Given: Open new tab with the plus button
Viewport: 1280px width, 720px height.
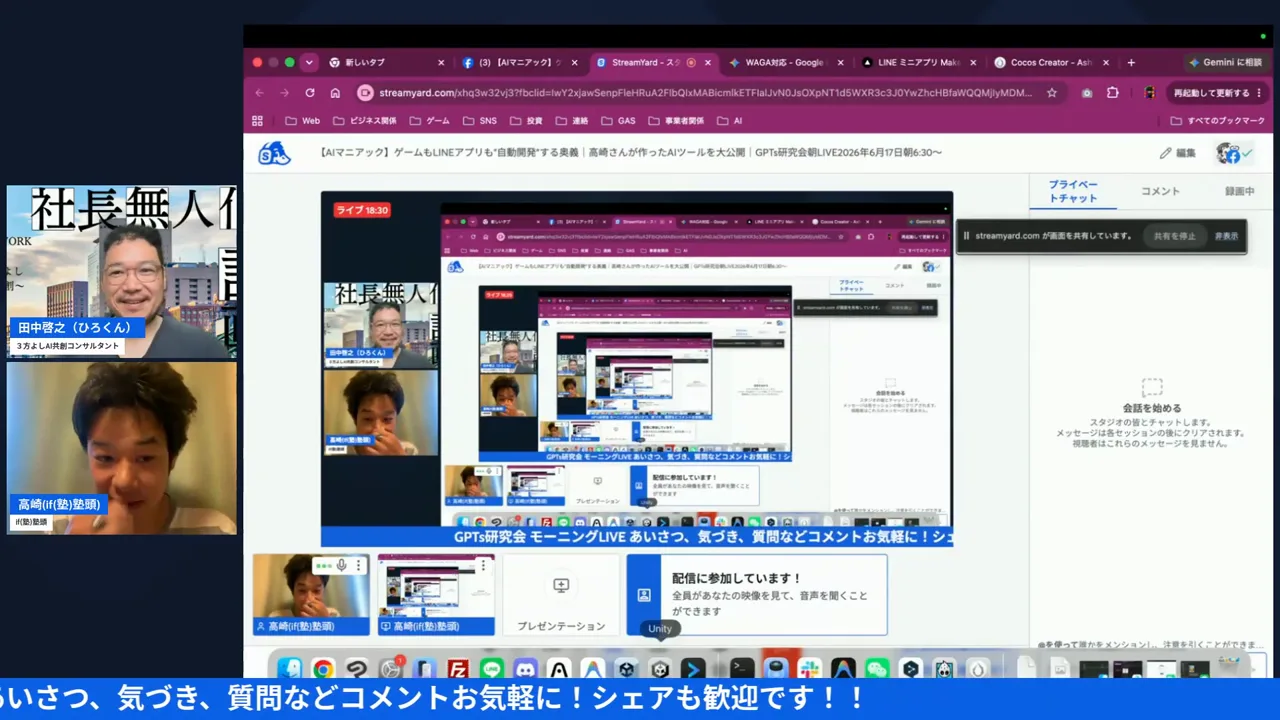Looking at the screenshot, I should point(1131,62).
